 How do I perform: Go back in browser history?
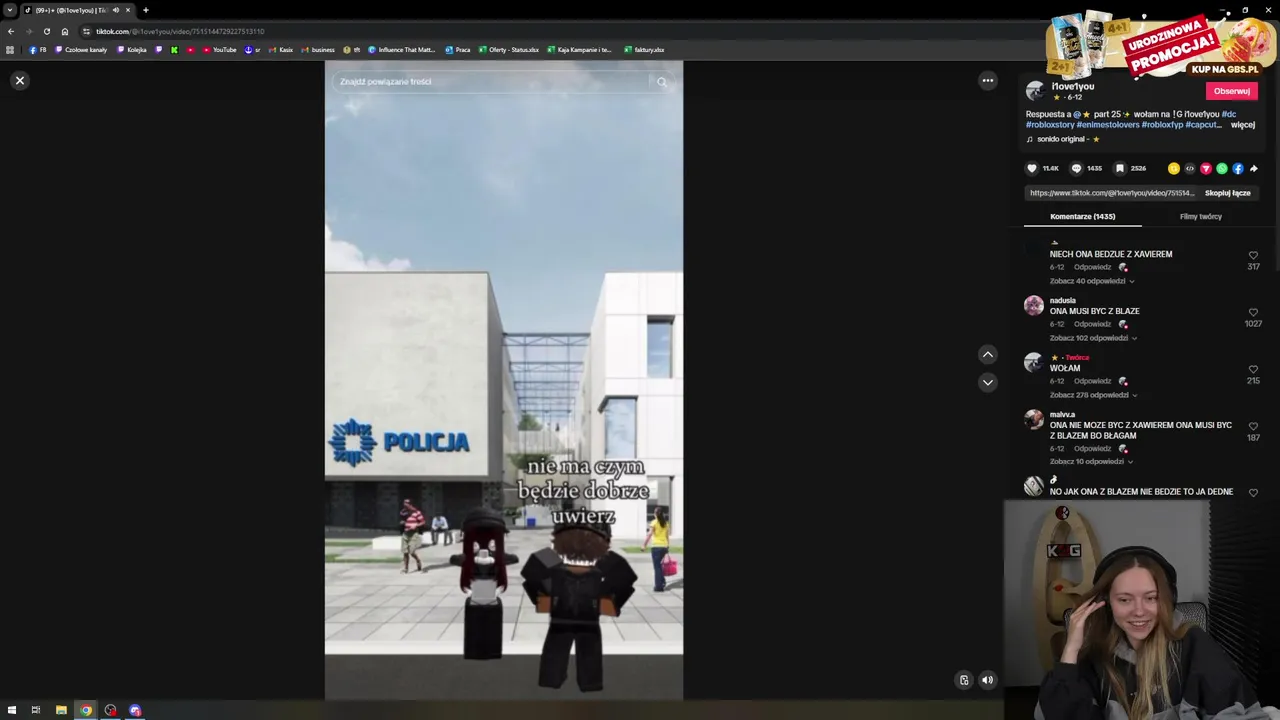coord(10,31)
